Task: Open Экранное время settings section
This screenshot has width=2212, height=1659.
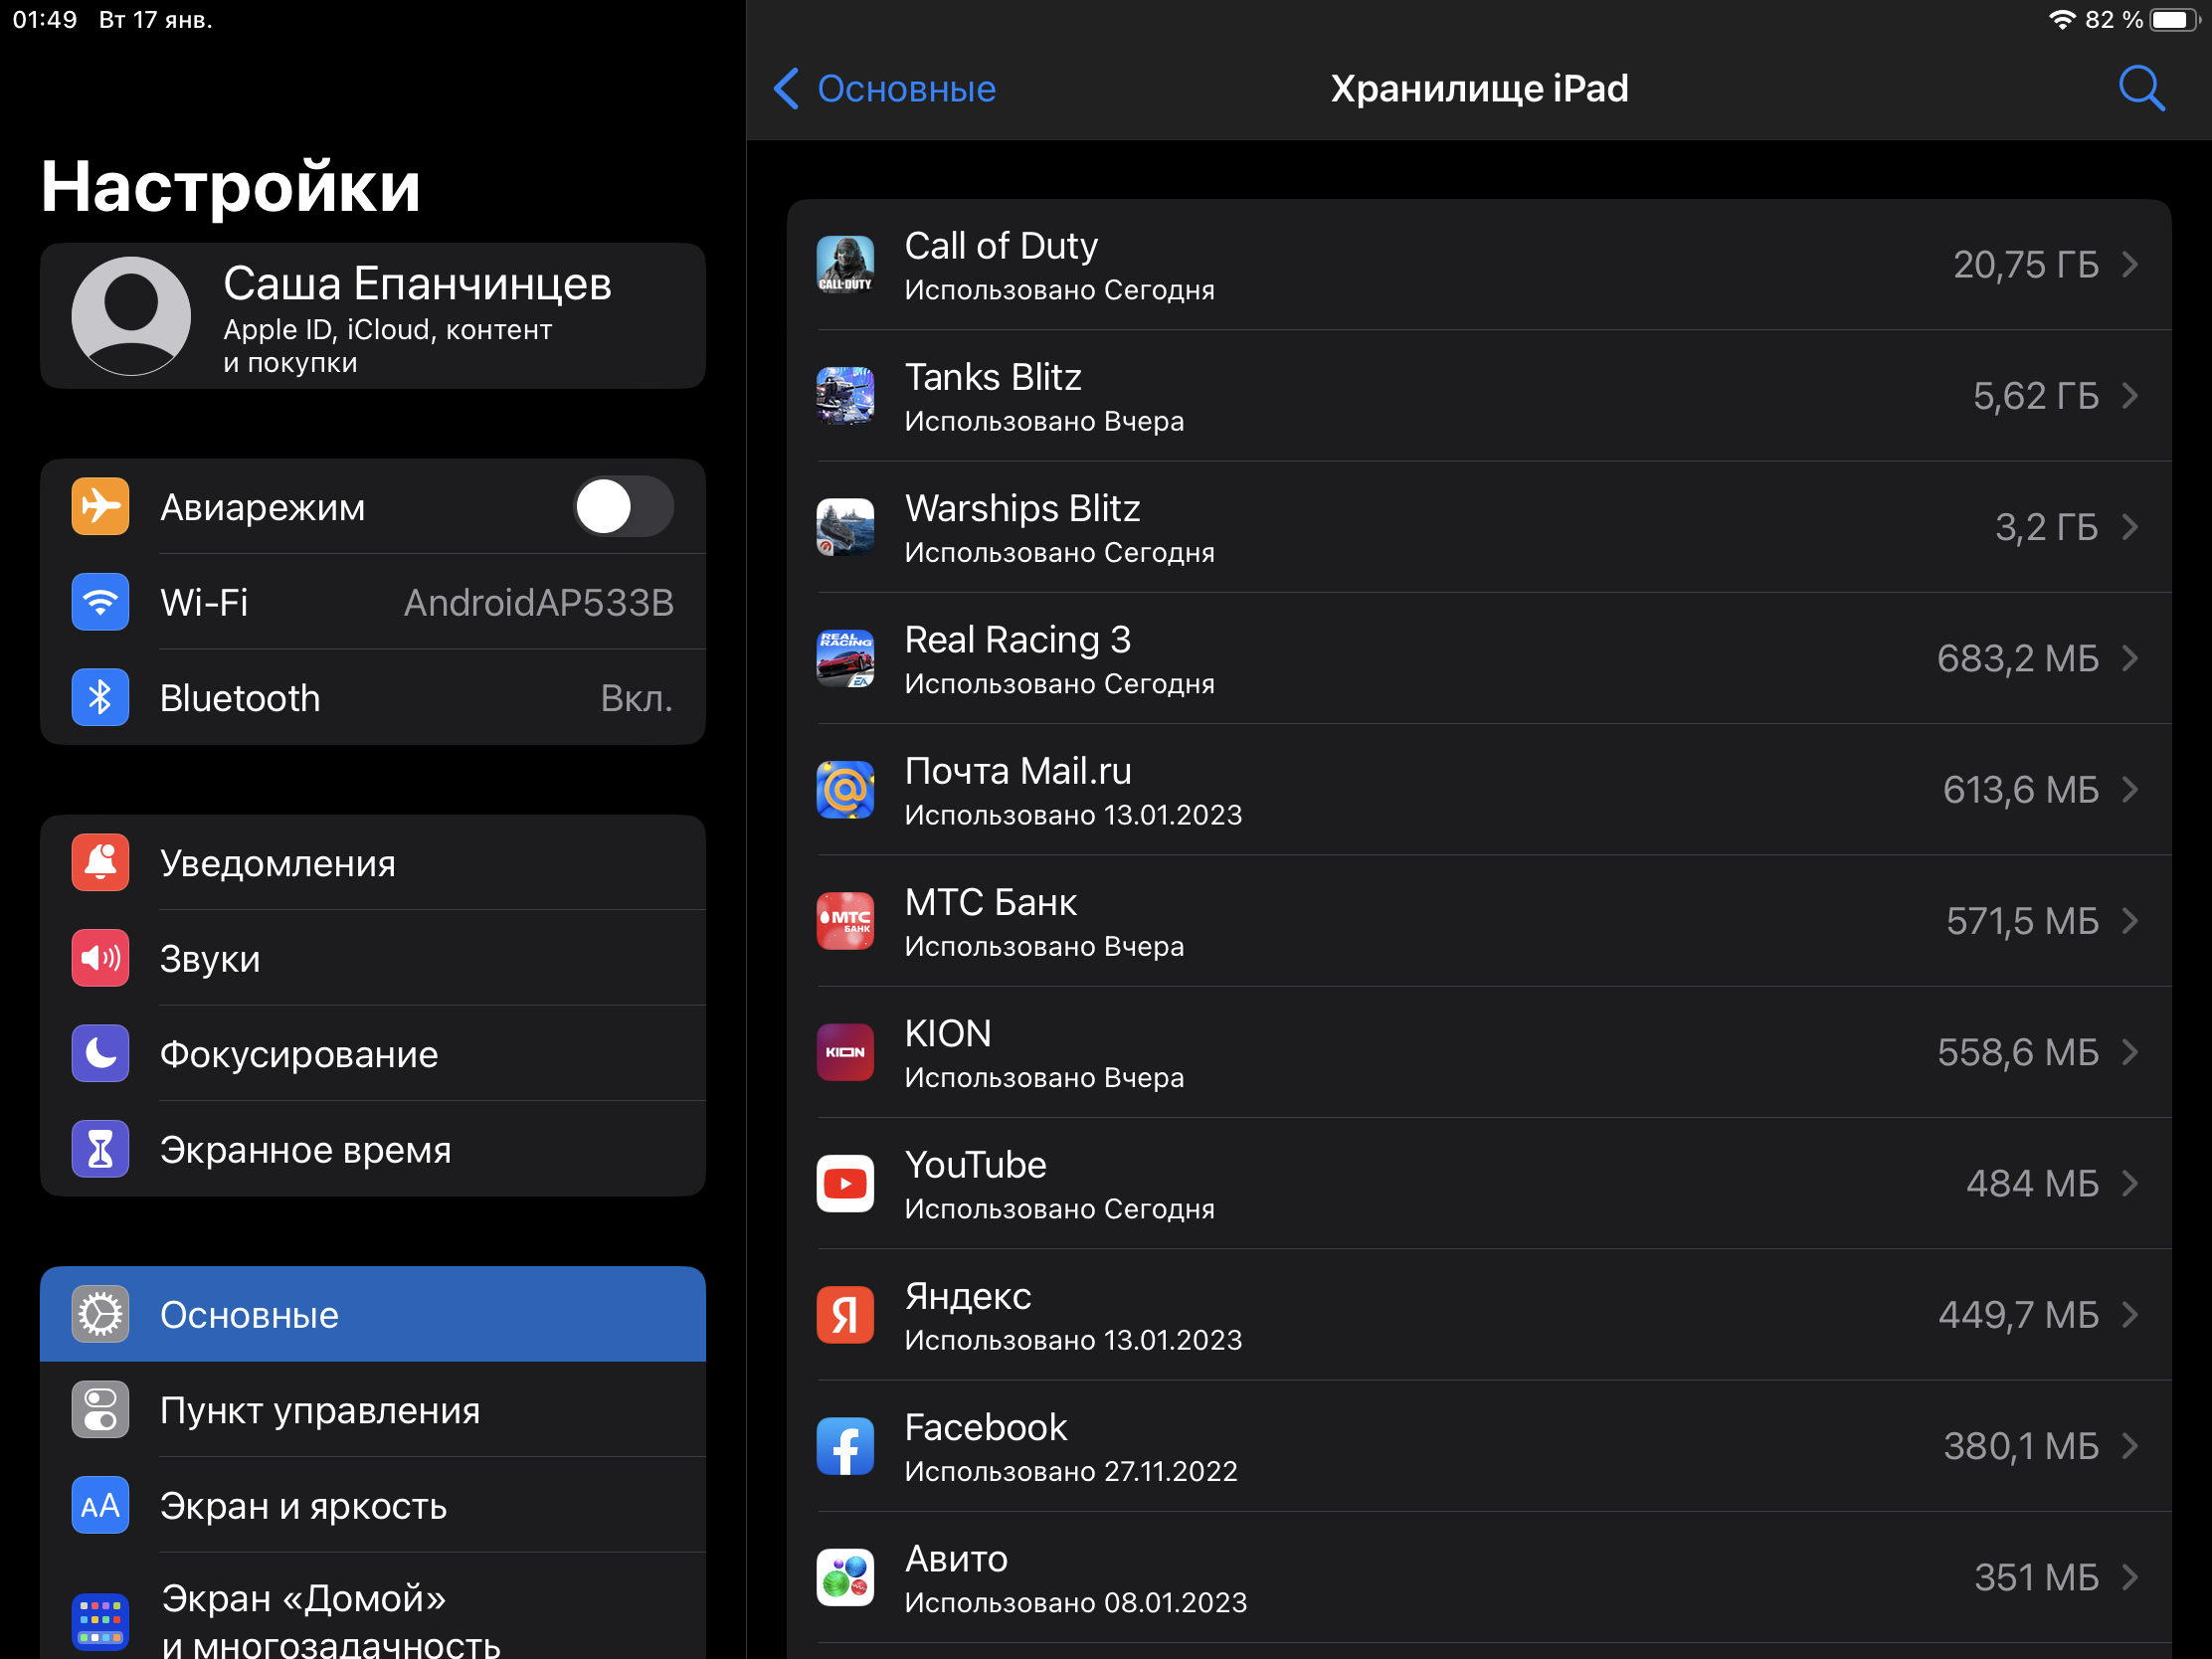Action: pyautogui.click(x=373, y=1149)
